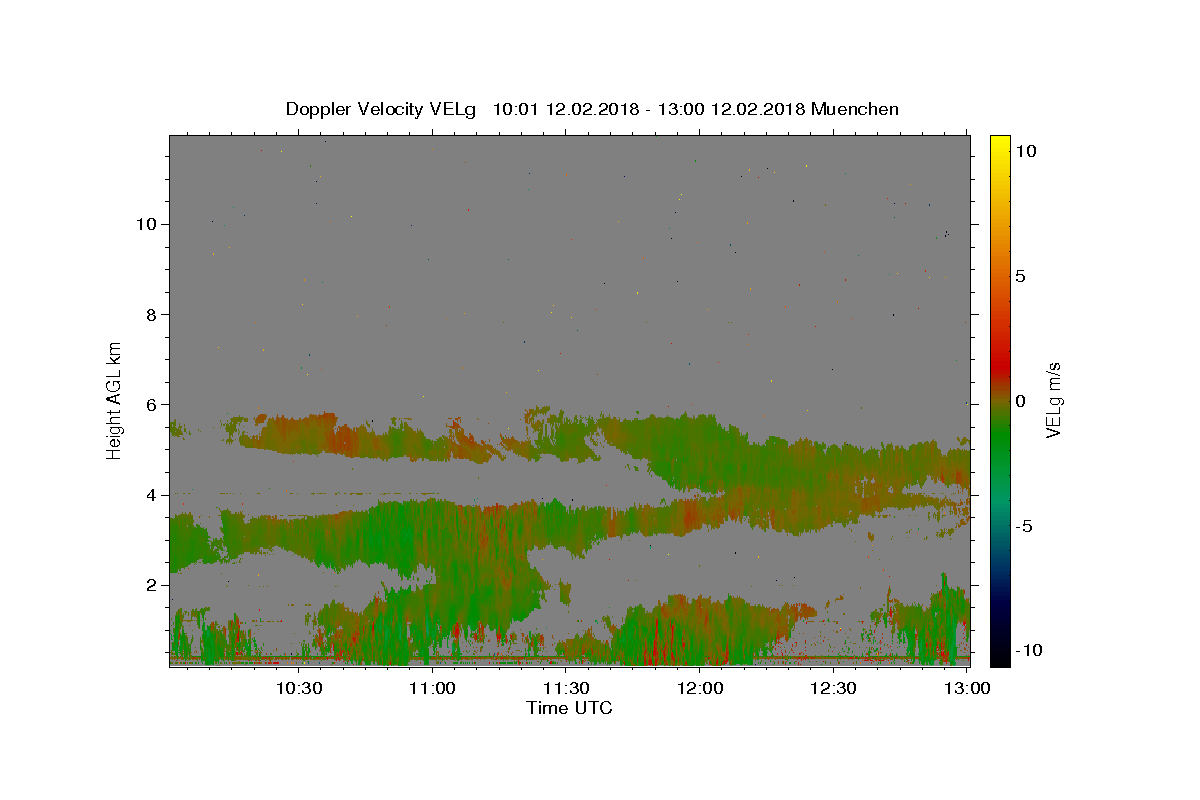Click the height tick label 8
The image size is (1200, 800).
(x=150, y=314)
